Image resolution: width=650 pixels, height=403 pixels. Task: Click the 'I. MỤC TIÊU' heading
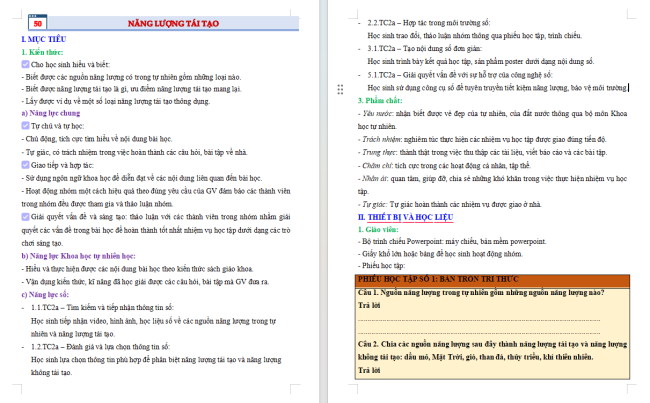44,39
